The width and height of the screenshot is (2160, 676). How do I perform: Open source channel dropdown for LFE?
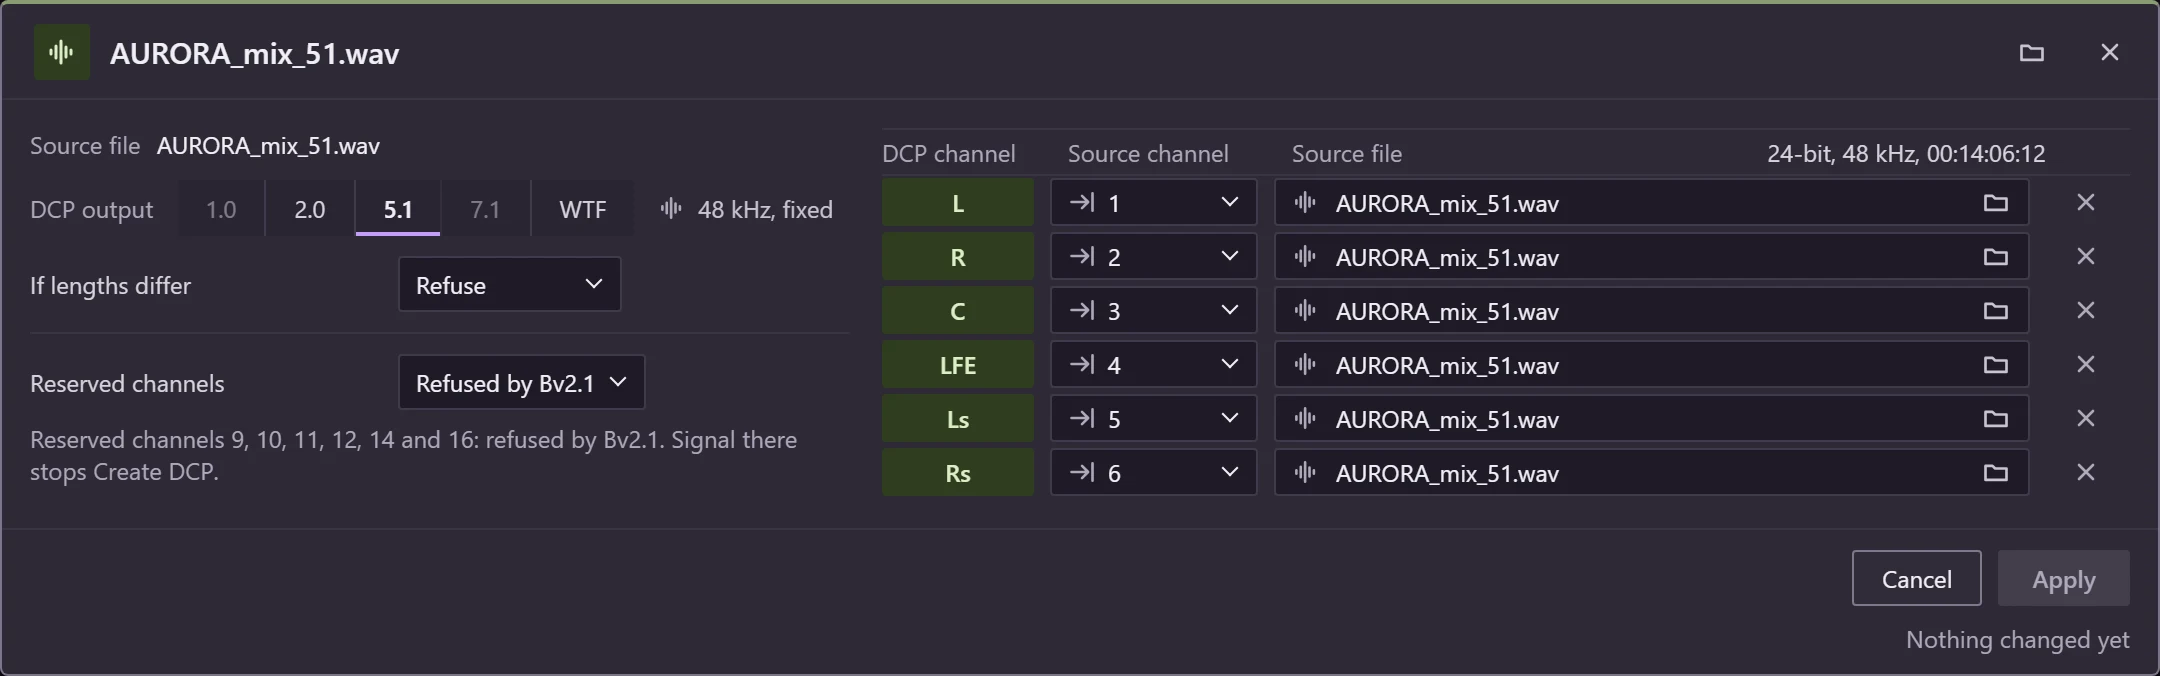(x=1153, y=365)
